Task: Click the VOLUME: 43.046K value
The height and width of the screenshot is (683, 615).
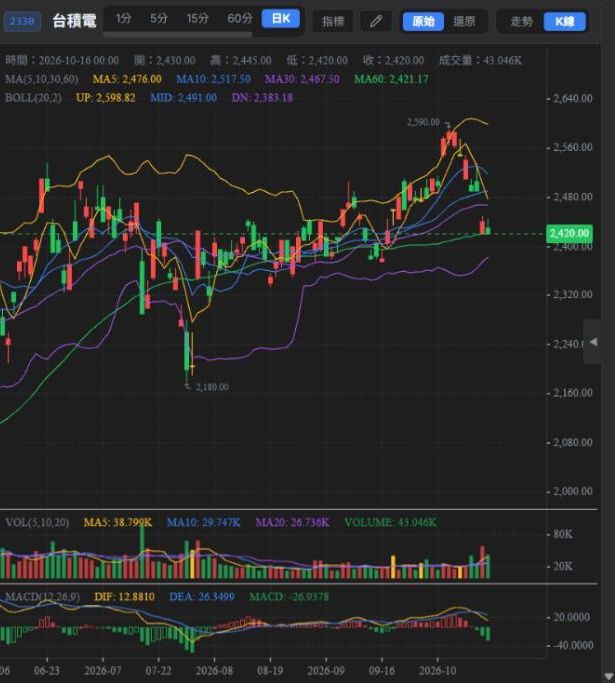Action: click(x=390, y=522)
